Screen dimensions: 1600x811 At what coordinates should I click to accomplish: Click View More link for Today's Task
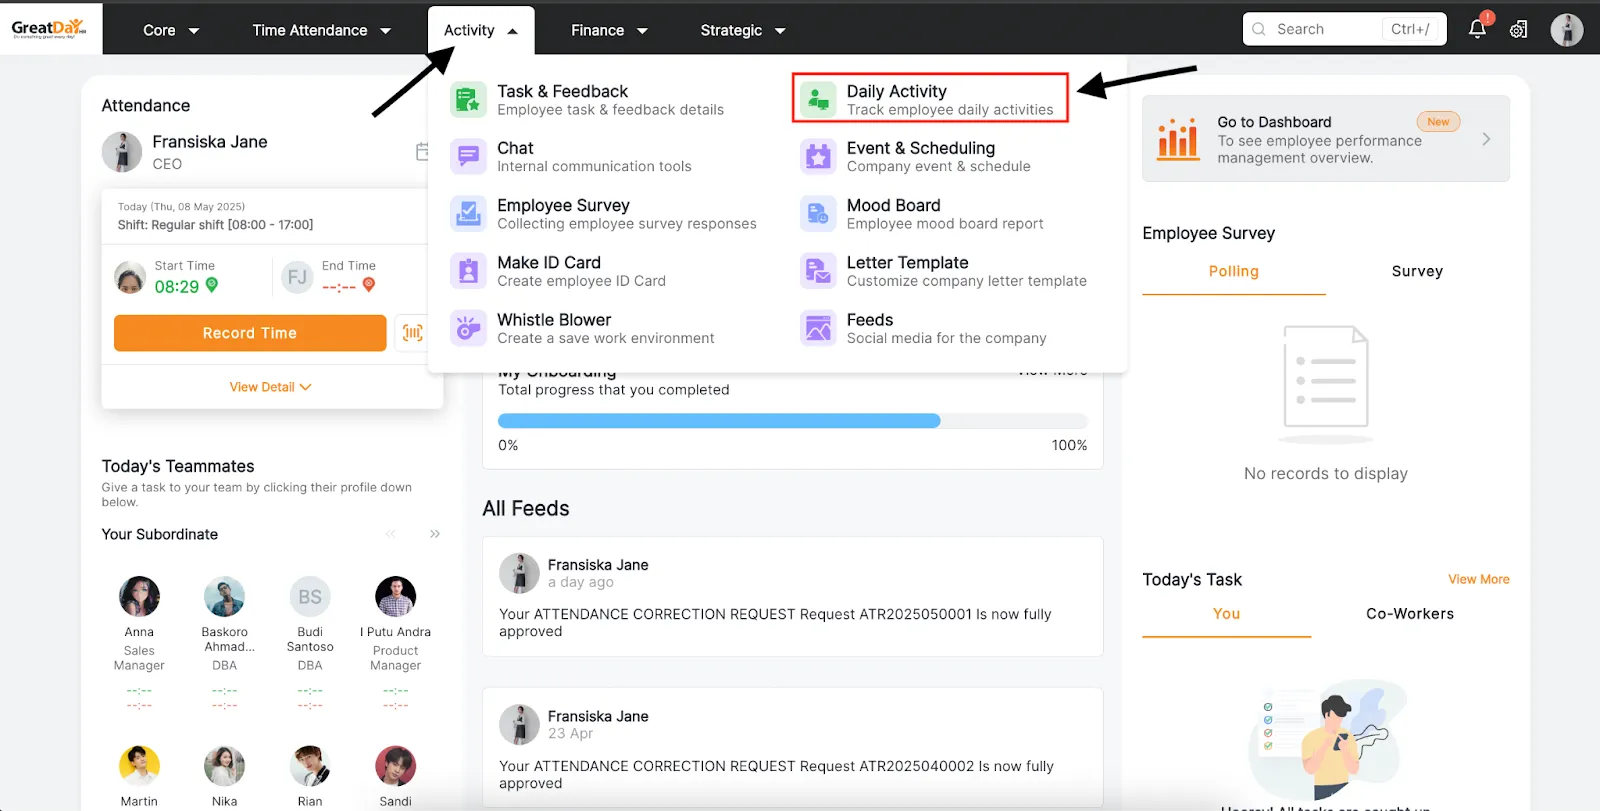tap(1478, 579)
